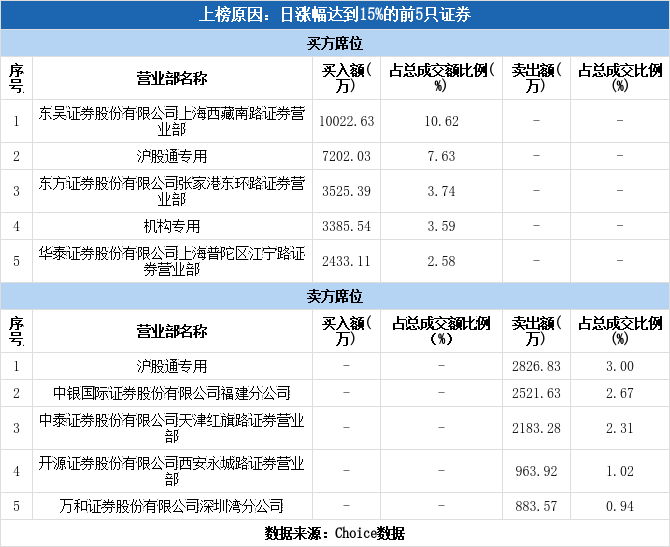Click sell amount 963.92
Screen dimensions: 670x547
pyautogui.click(x=536, y=471)
